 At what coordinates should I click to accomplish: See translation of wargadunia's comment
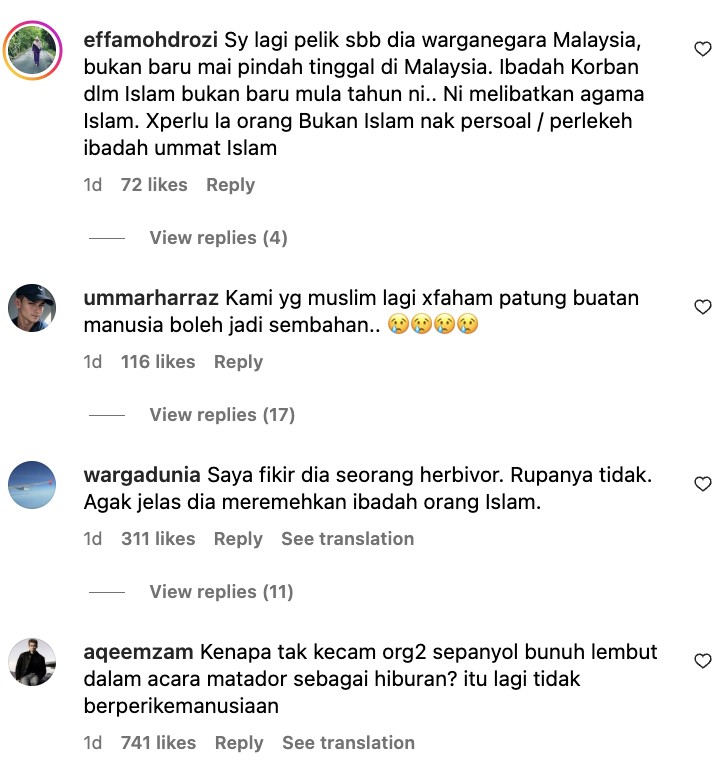click(x=348, y=539)
